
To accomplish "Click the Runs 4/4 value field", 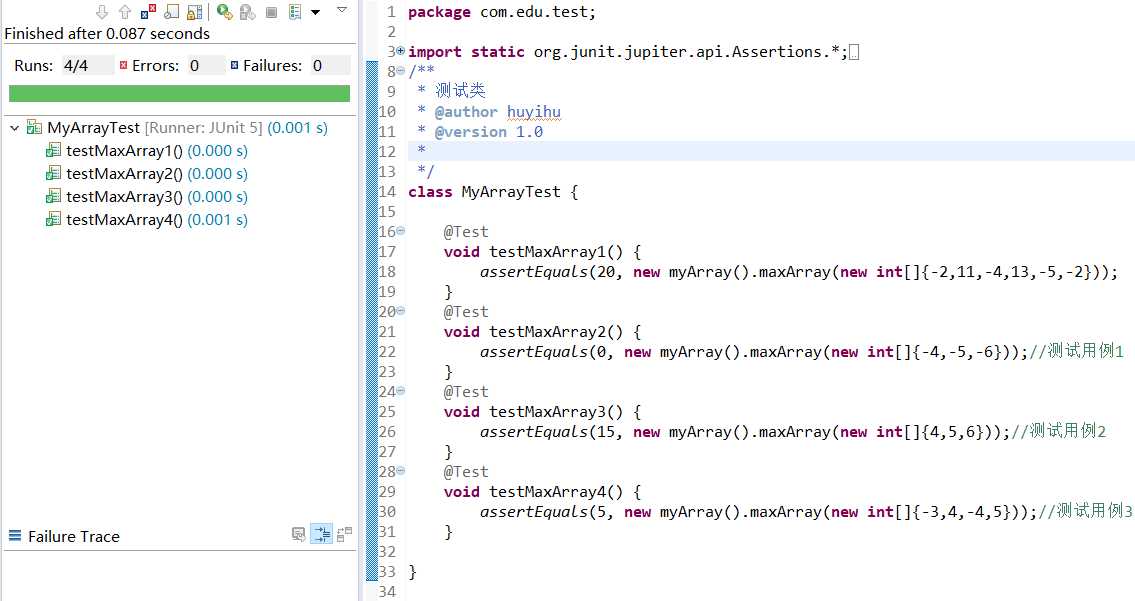I will pyautogui.click(x=87, y=65).
